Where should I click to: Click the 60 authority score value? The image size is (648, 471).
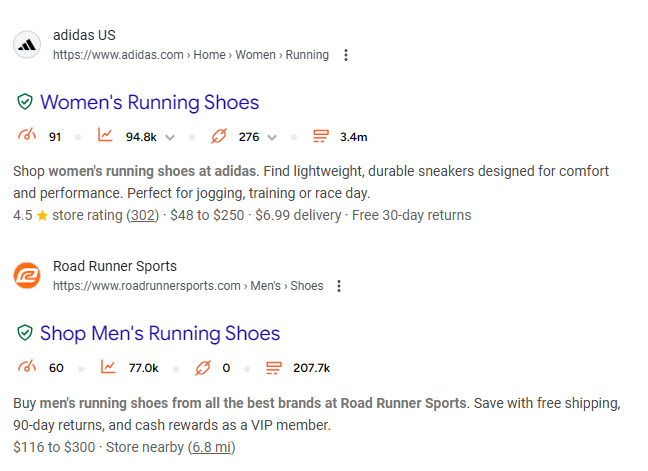[56, 368]
